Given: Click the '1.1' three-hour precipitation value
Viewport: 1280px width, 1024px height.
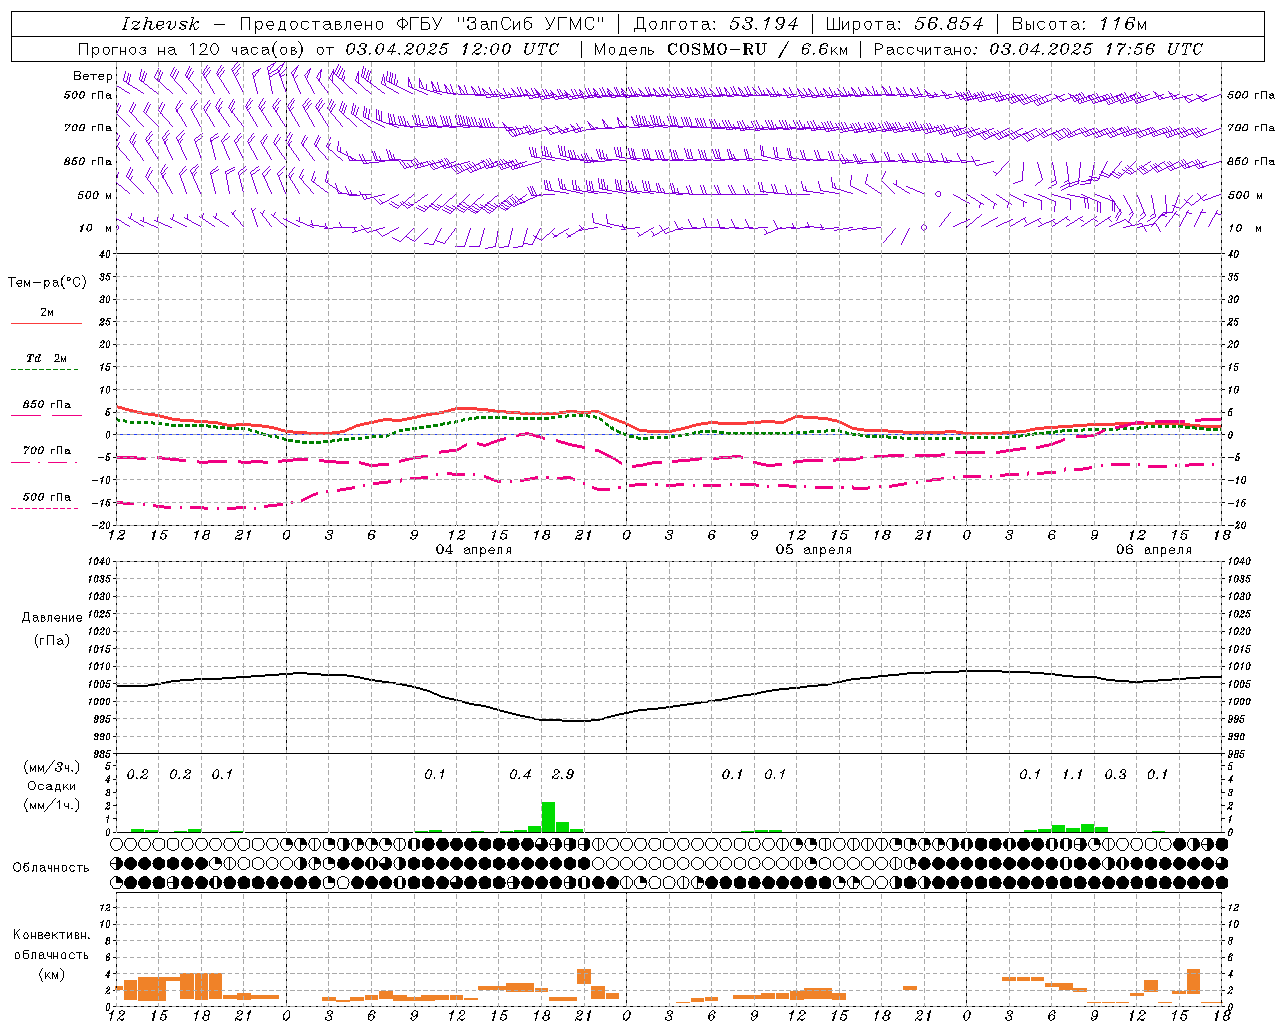Looking at the screenshot, I should click(x=1072, y=774).
